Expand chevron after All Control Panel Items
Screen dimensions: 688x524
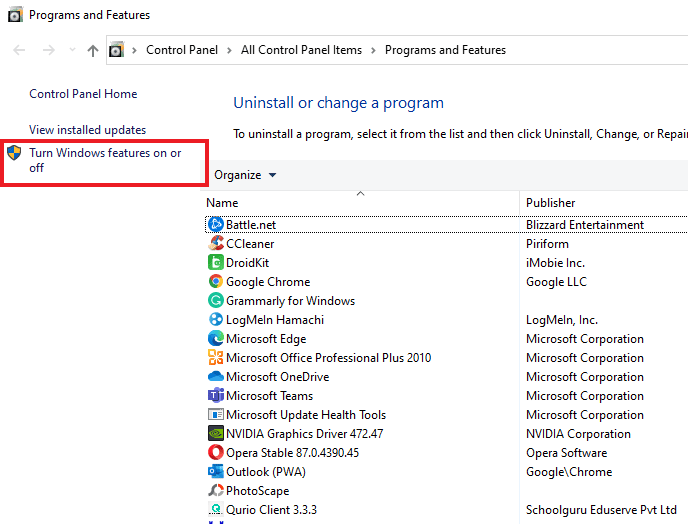[x=373, y=50]
